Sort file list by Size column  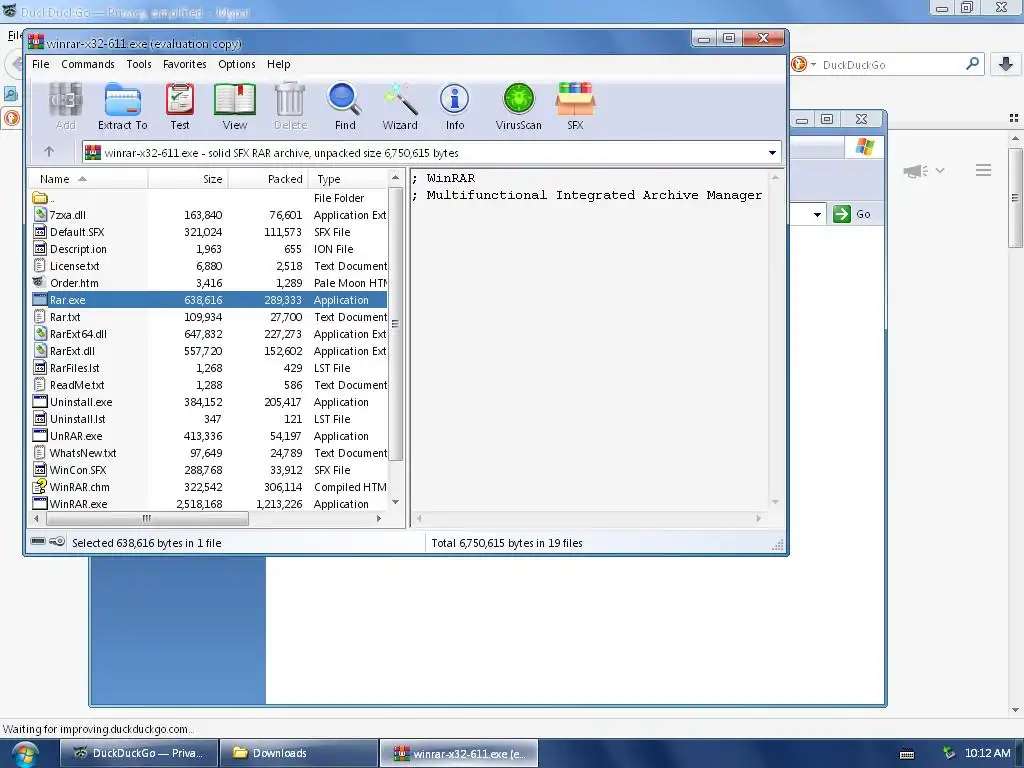188,179
